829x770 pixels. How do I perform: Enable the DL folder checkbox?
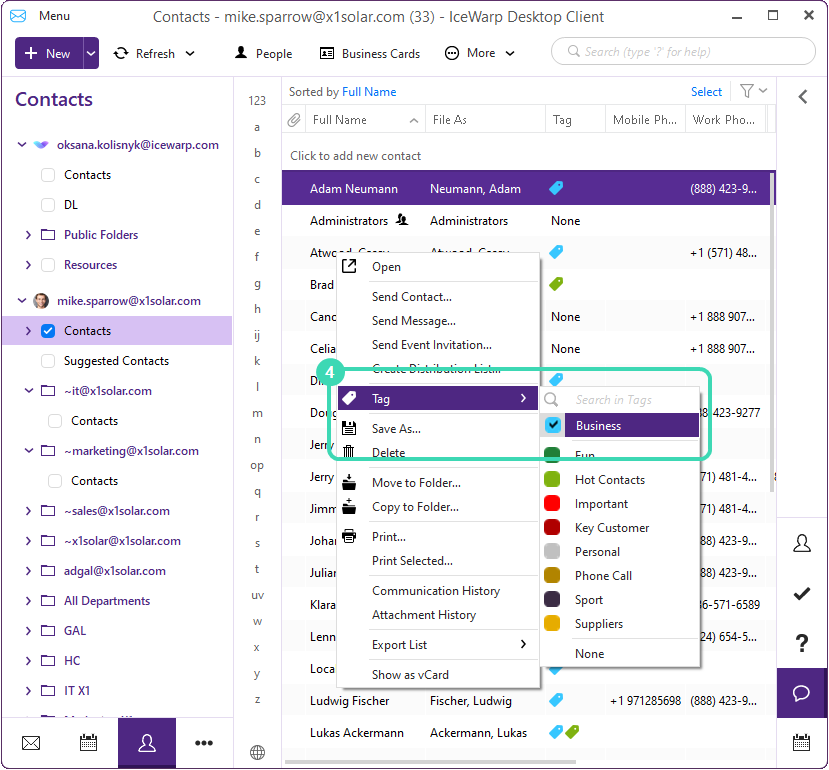(x=48, y=205)
